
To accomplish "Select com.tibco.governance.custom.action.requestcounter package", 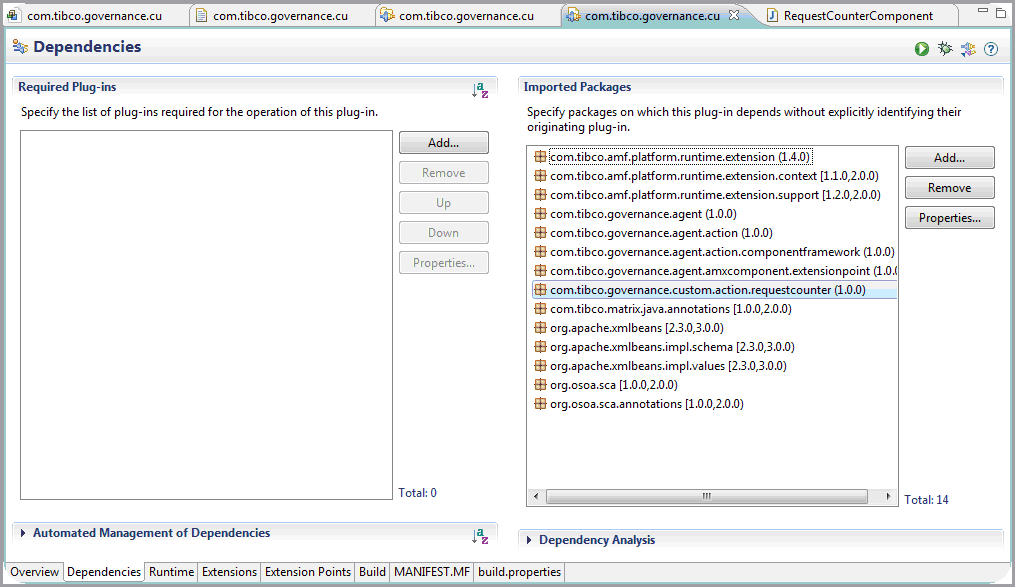I will (x=715, y=290).
